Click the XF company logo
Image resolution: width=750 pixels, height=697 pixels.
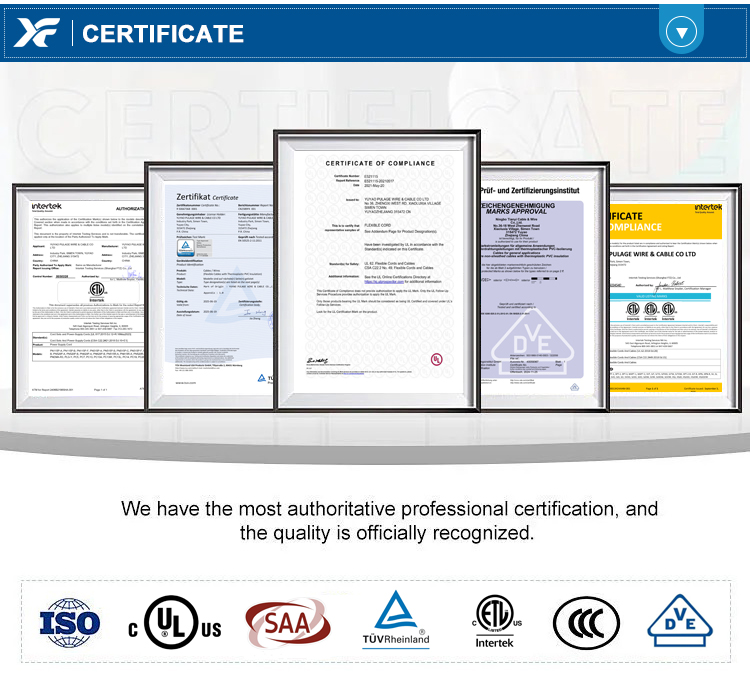pyautogui.click(x=37, y=33)
